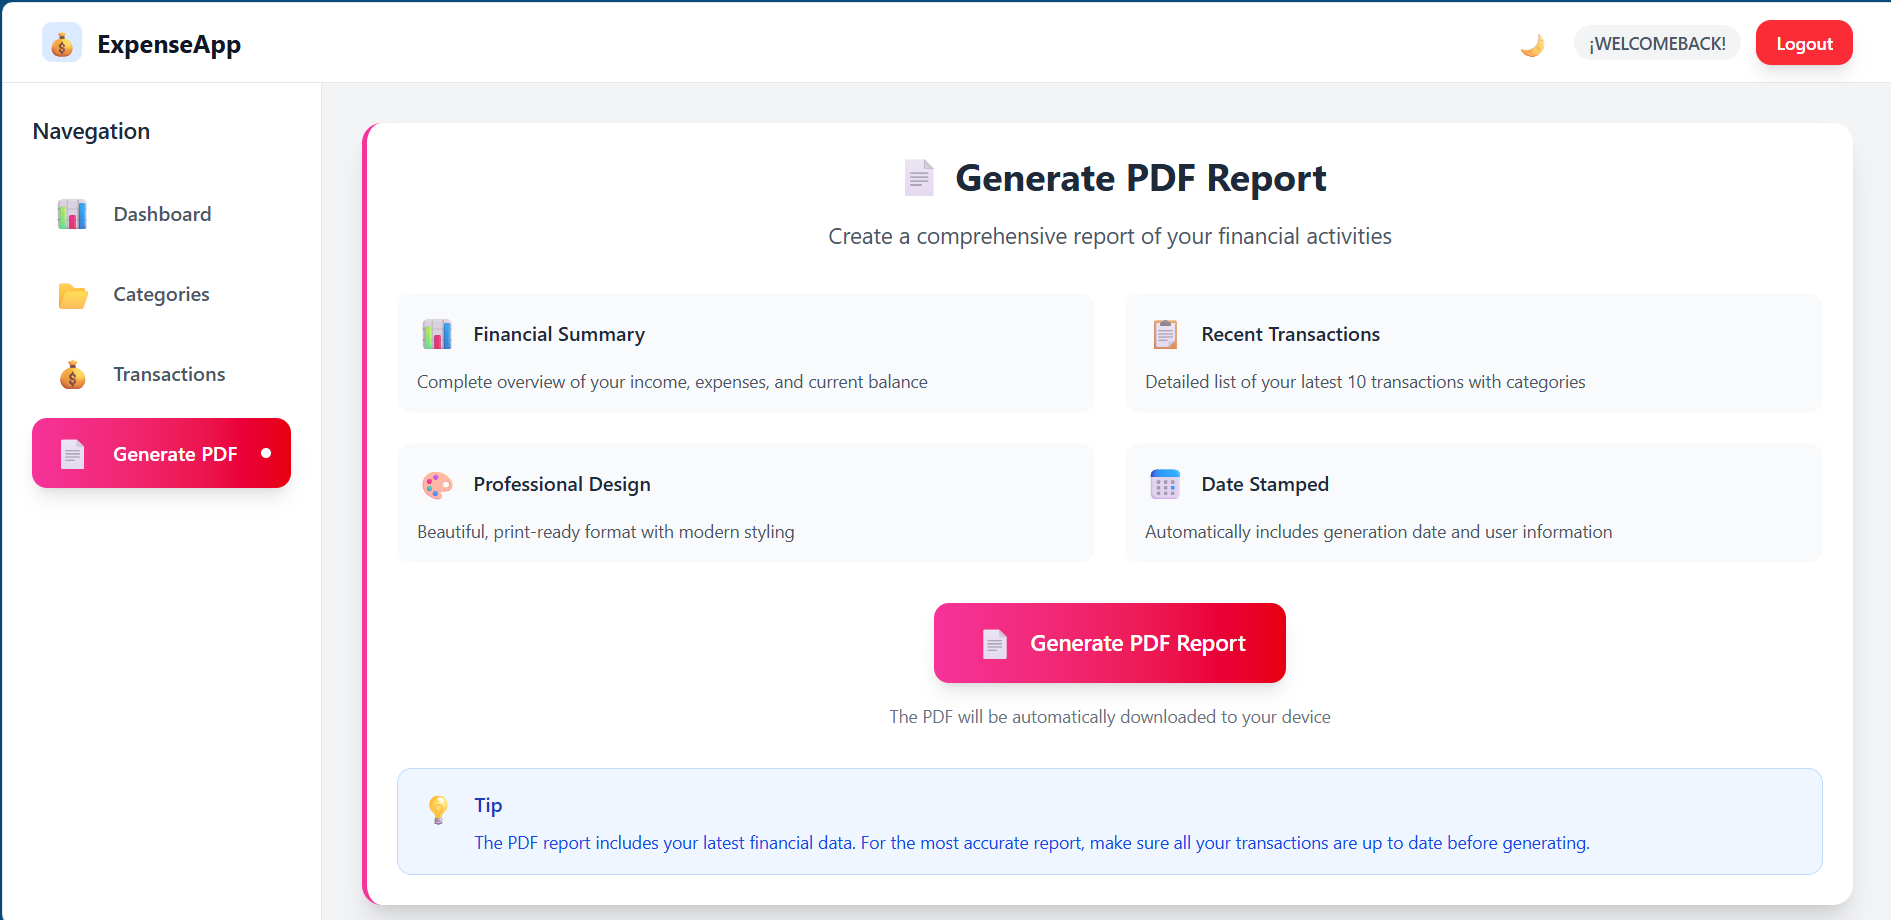The height and width of the screenshot is (920, 1891).
Task: Click the ¡WELCOMEBACK! user badge
Action: pos(1657,44)
